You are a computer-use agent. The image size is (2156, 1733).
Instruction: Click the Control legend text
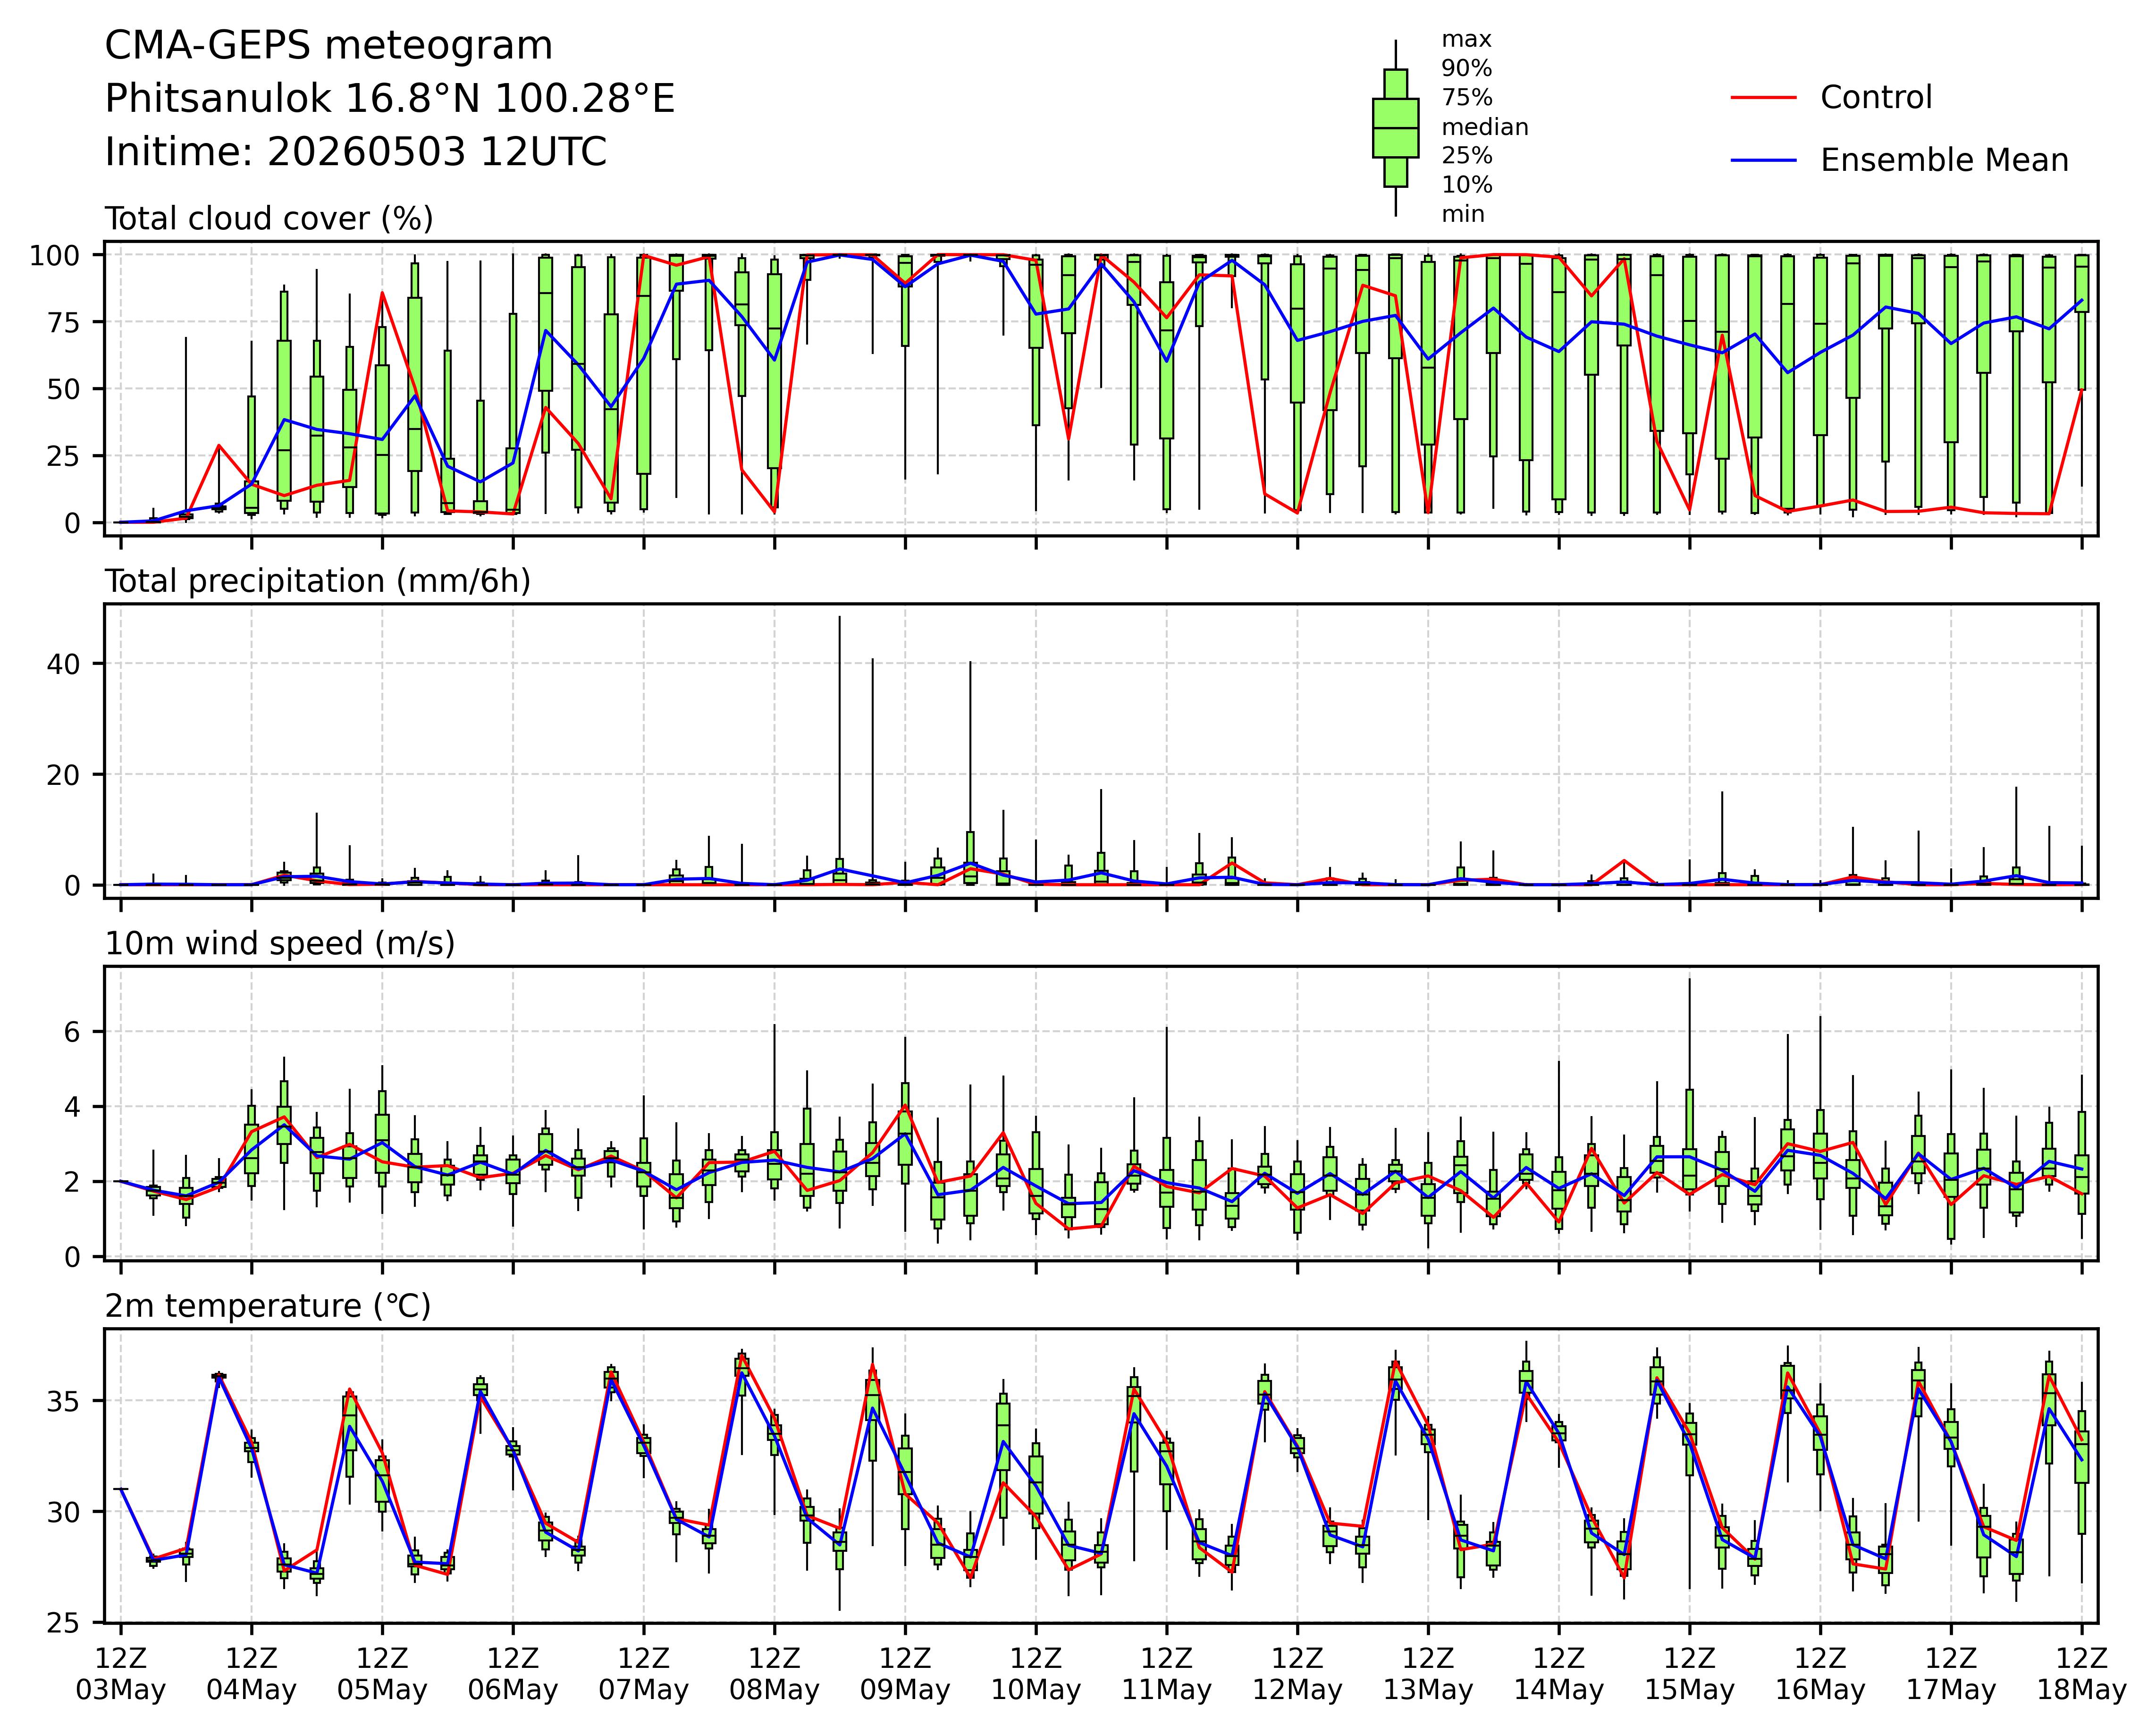click(1876, 98)
